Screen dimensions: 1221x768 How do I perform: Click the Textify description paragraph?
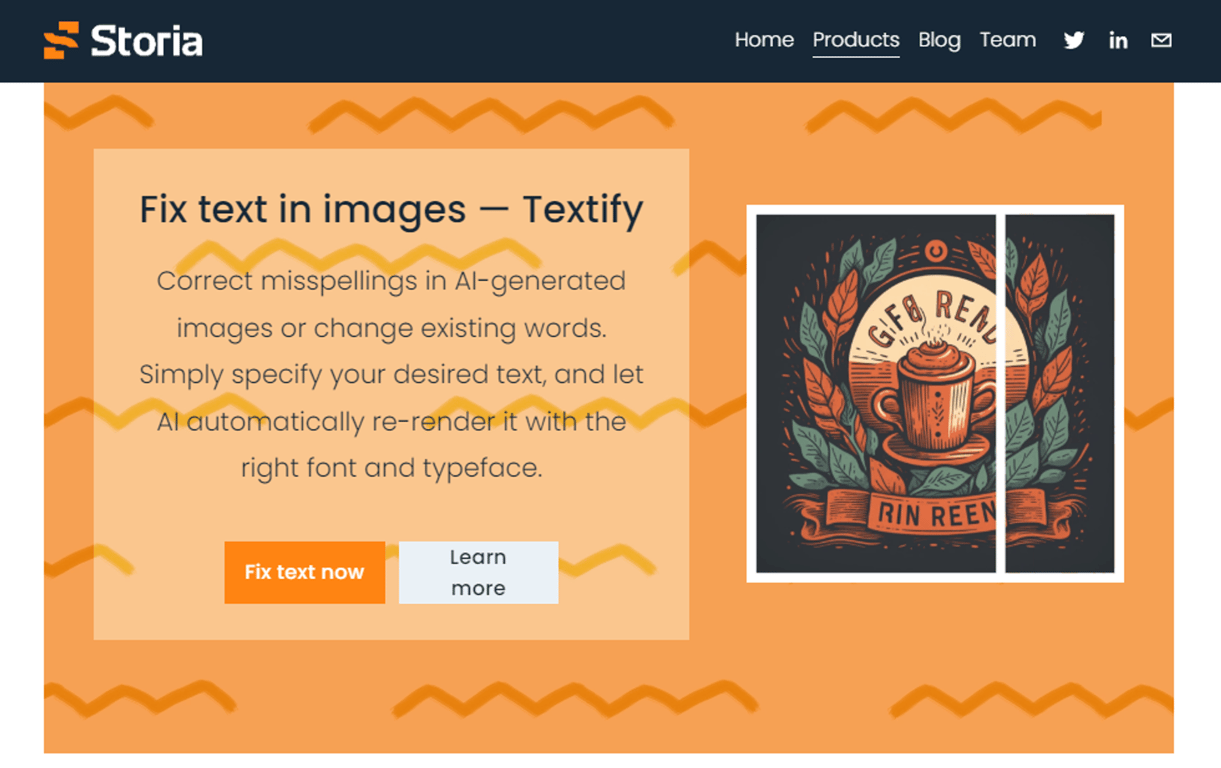(x=391, y=374)
